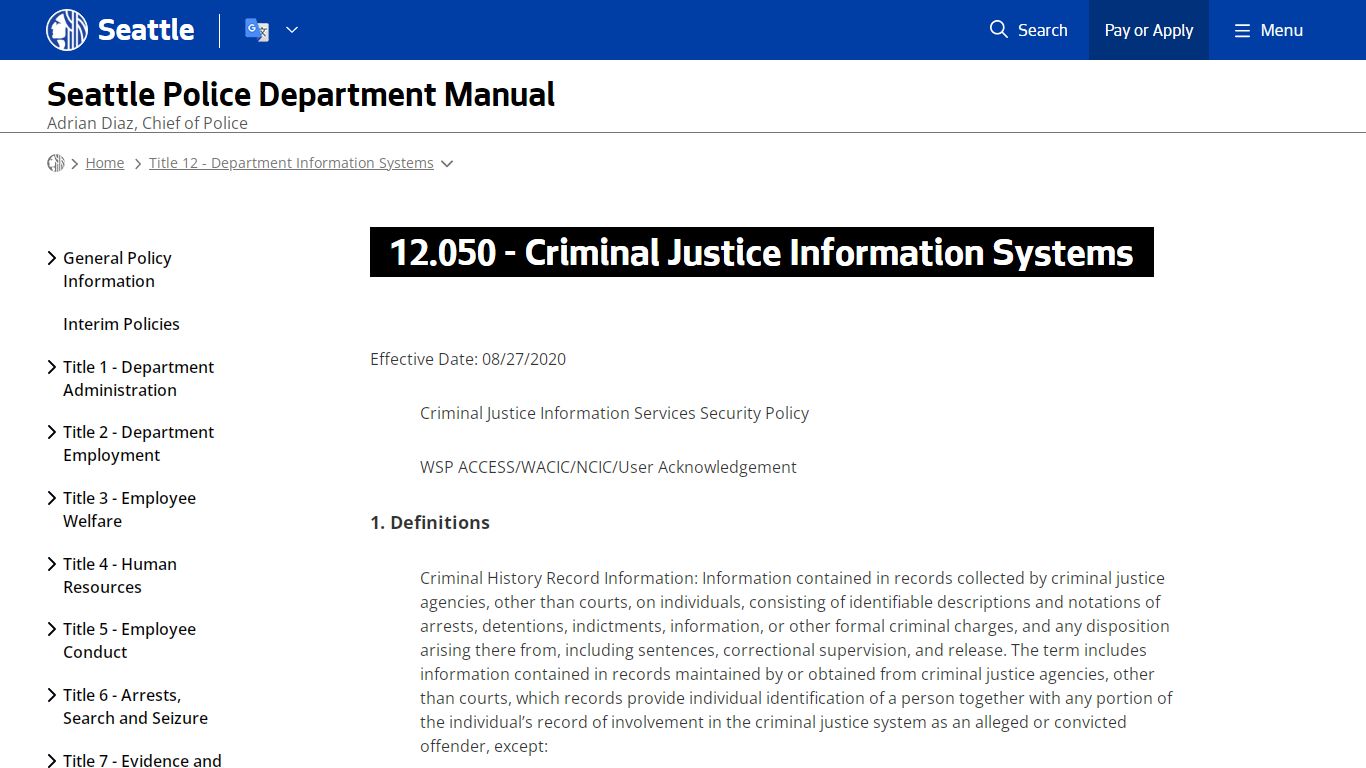Expand the language selector chevron

click(292, 30)
